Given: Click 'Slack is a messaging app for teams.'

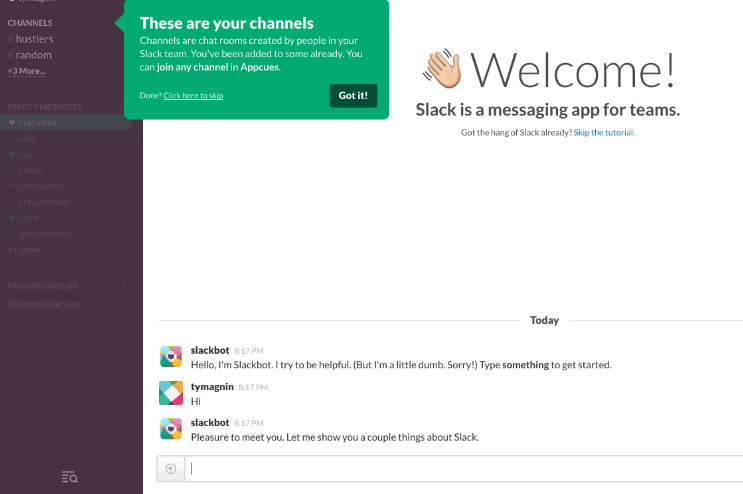Looking at the screenshot, I should [548, 110].
